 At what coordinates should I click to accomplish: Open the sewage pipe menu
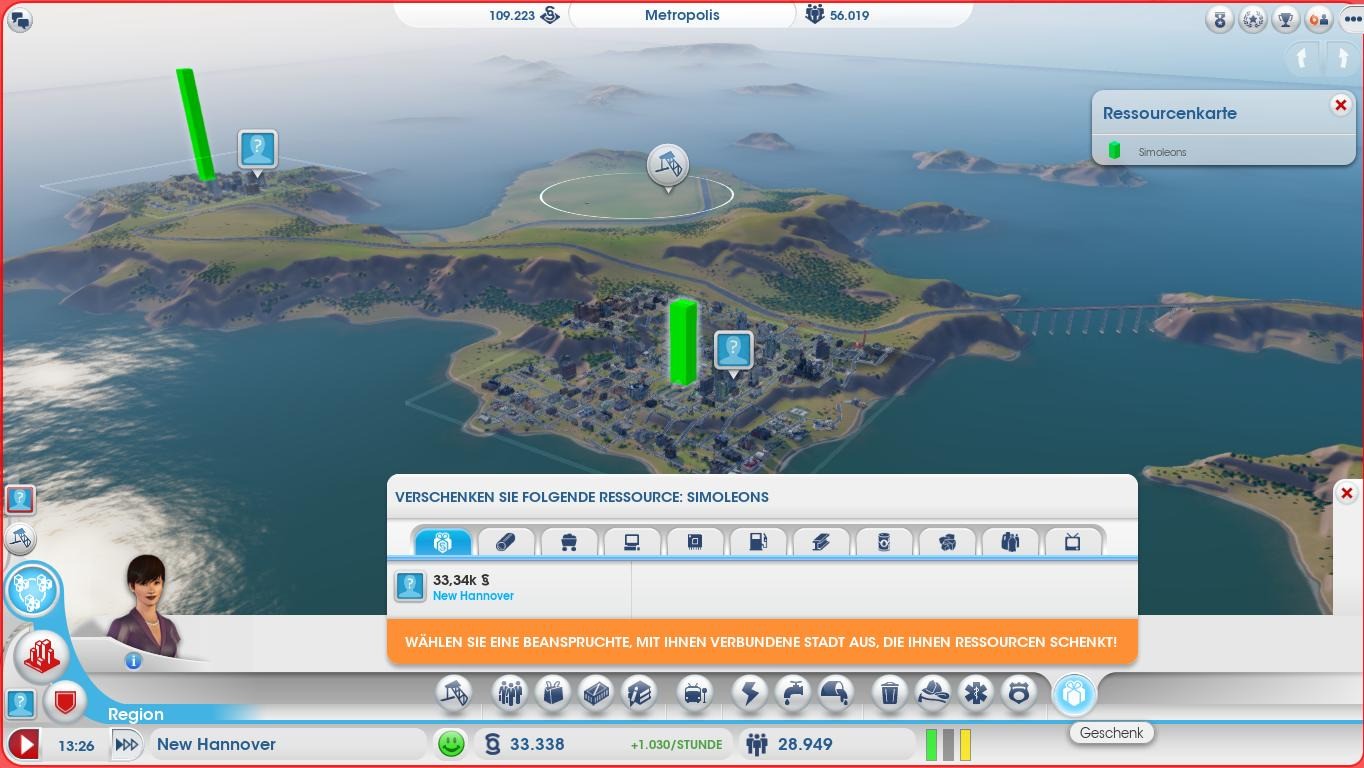836,692
